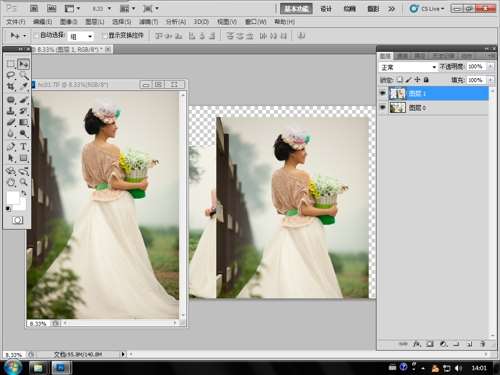Open the 窗口(W) menu
Screen dimensions: 500x375
(x=255, y=22)
